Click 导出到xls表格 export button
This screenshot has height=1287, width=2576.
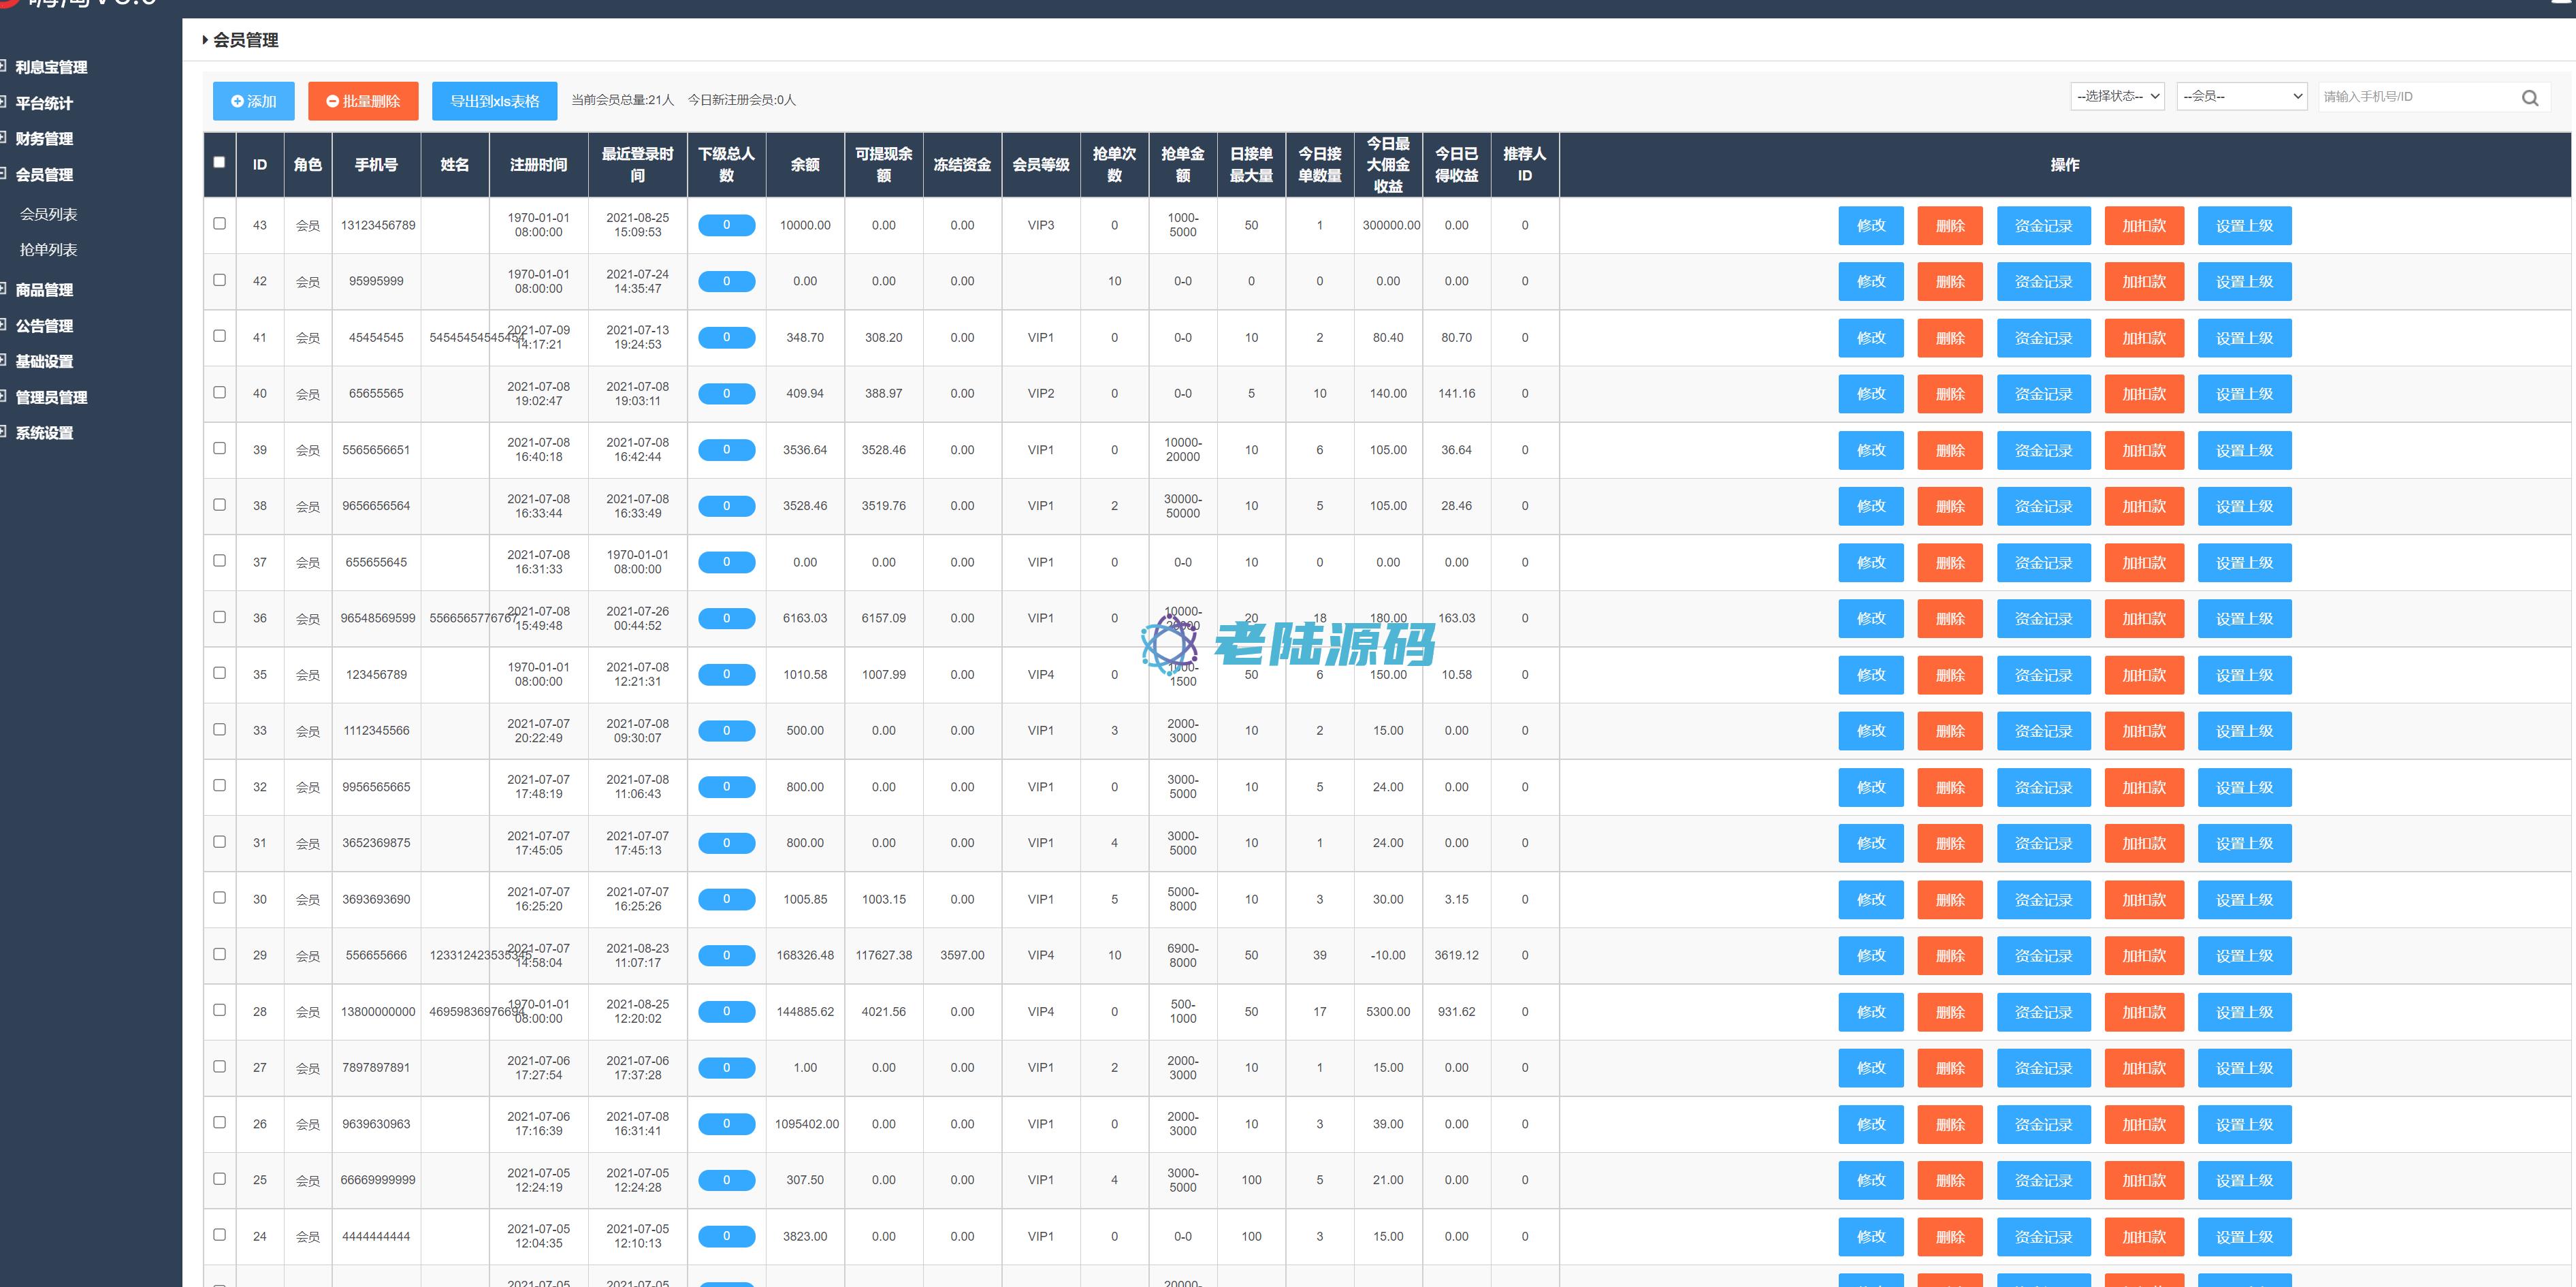494,101
